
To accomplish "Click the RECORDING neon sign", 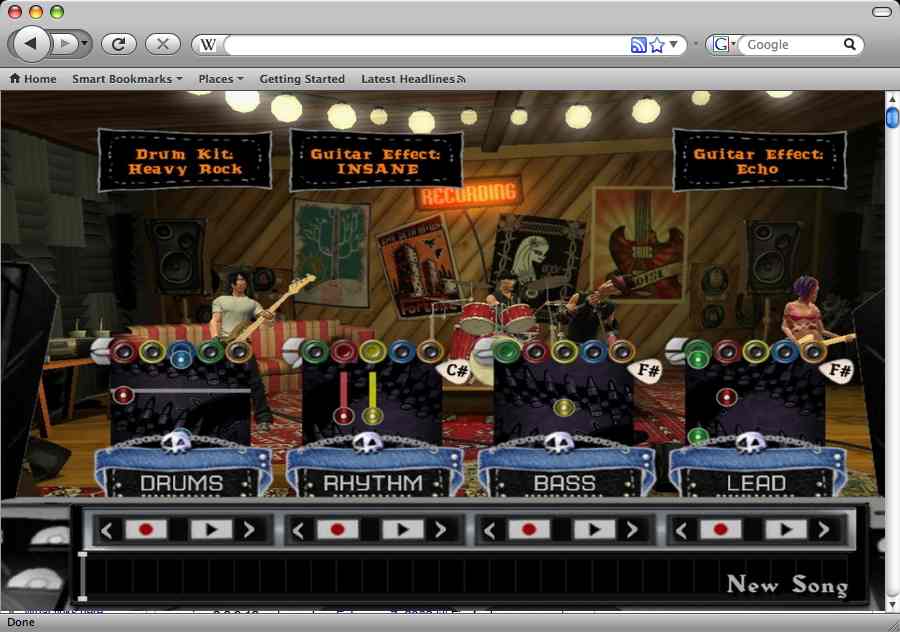I will [x=469, y=195].
